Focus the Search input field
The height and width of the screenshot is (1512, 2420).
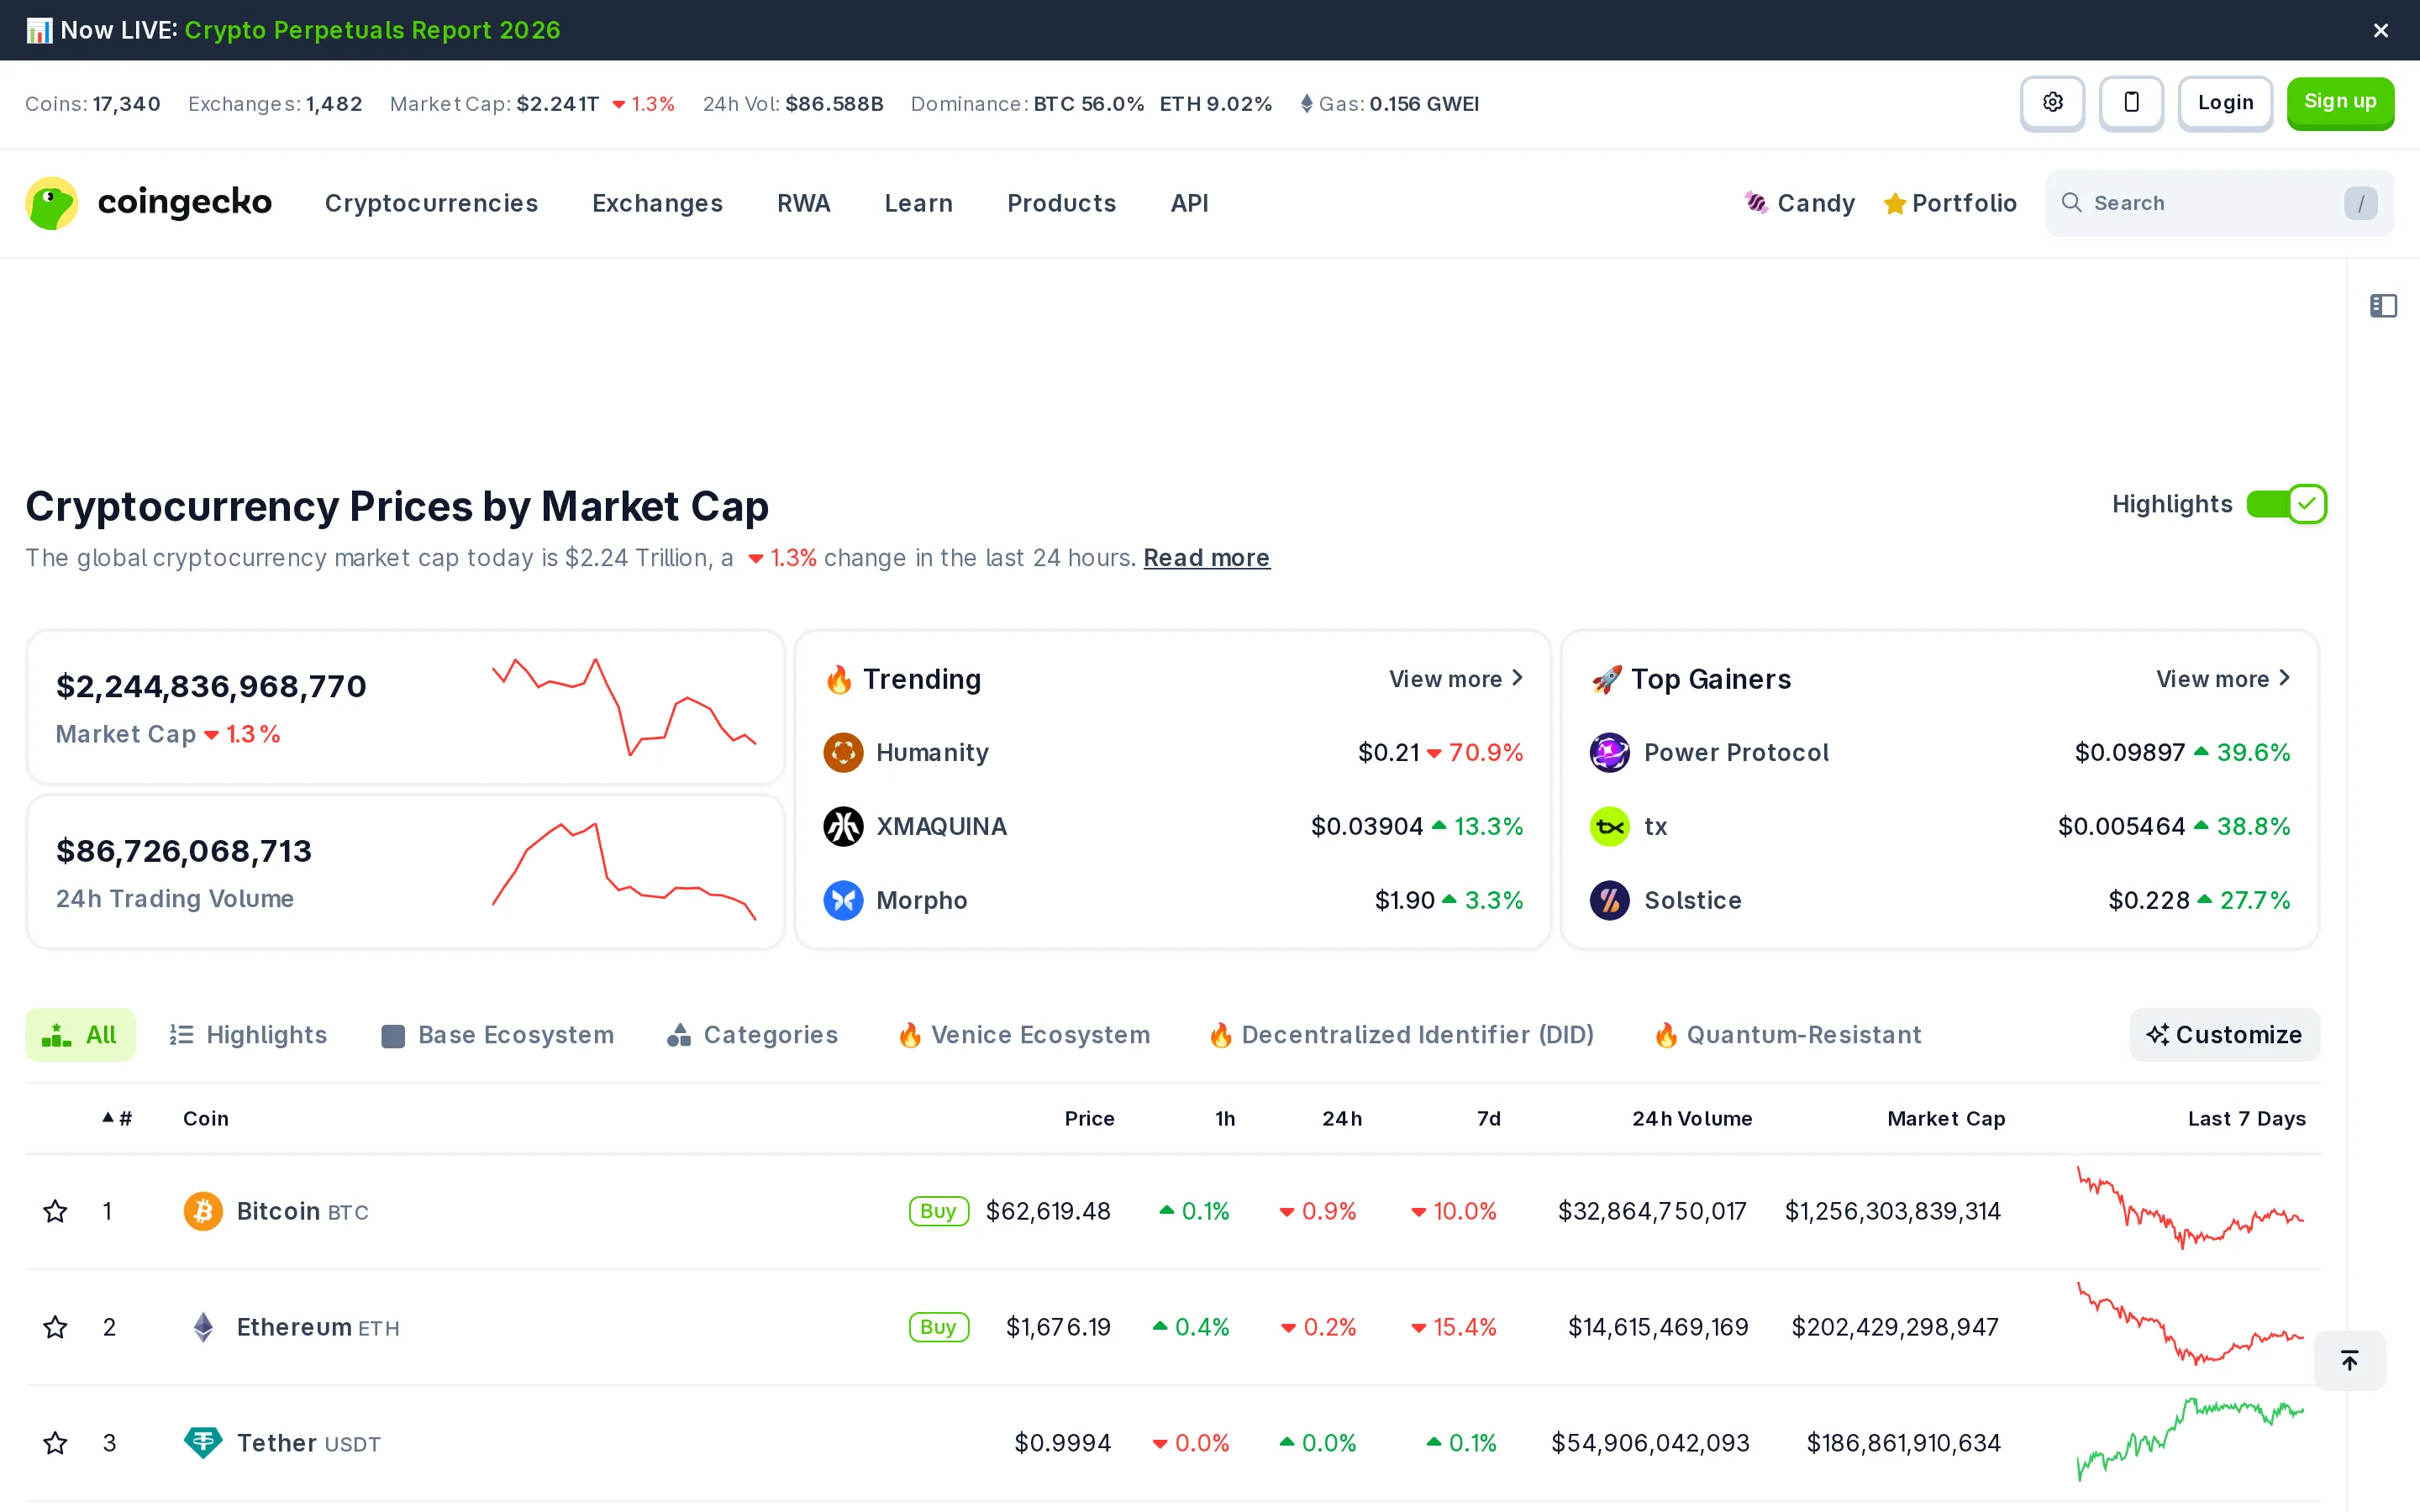[2219, 203]
